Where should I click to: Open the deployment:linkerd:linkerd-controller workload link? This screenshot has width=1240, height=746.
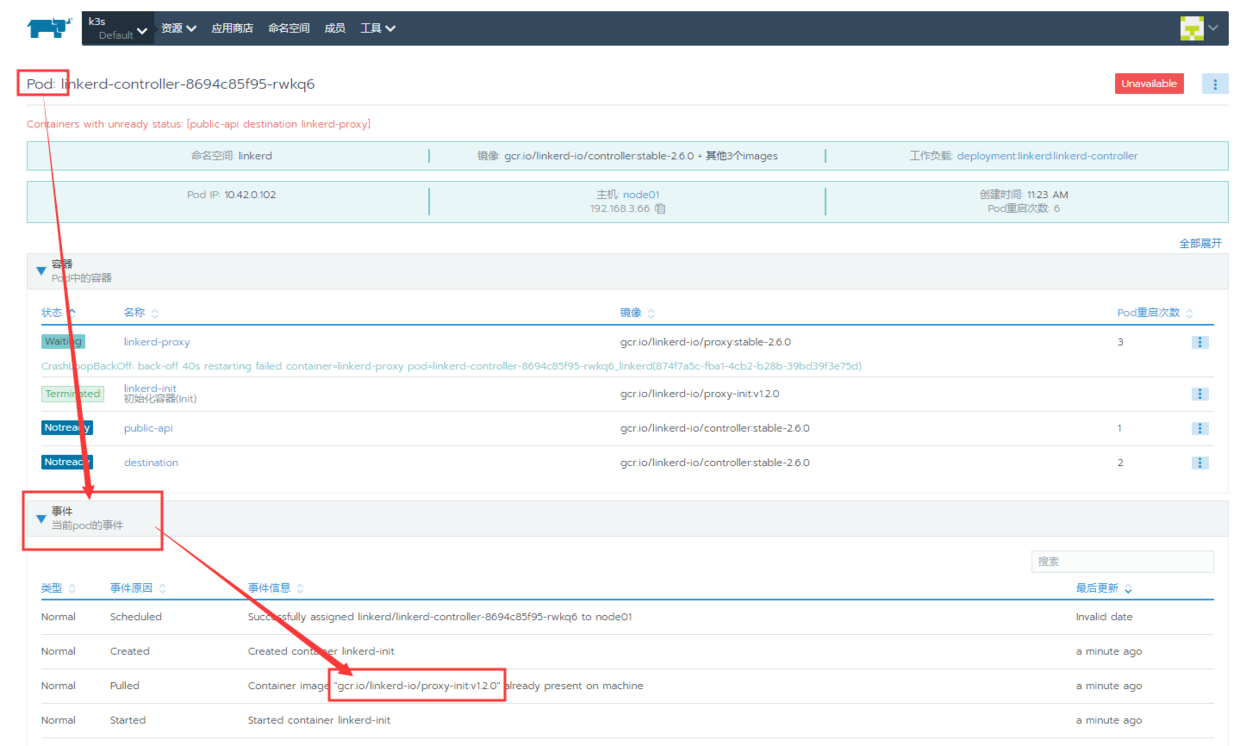pos(1047,156)
